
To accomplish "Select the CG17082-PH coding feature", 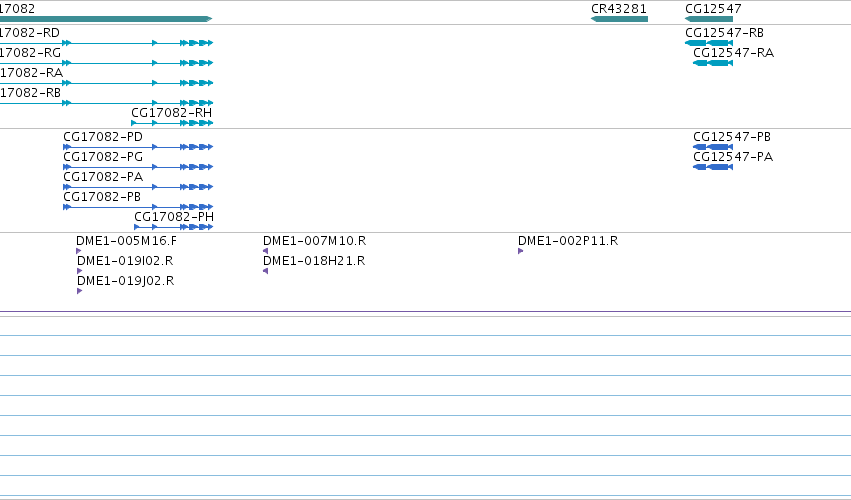I will [x=174, y=227].
